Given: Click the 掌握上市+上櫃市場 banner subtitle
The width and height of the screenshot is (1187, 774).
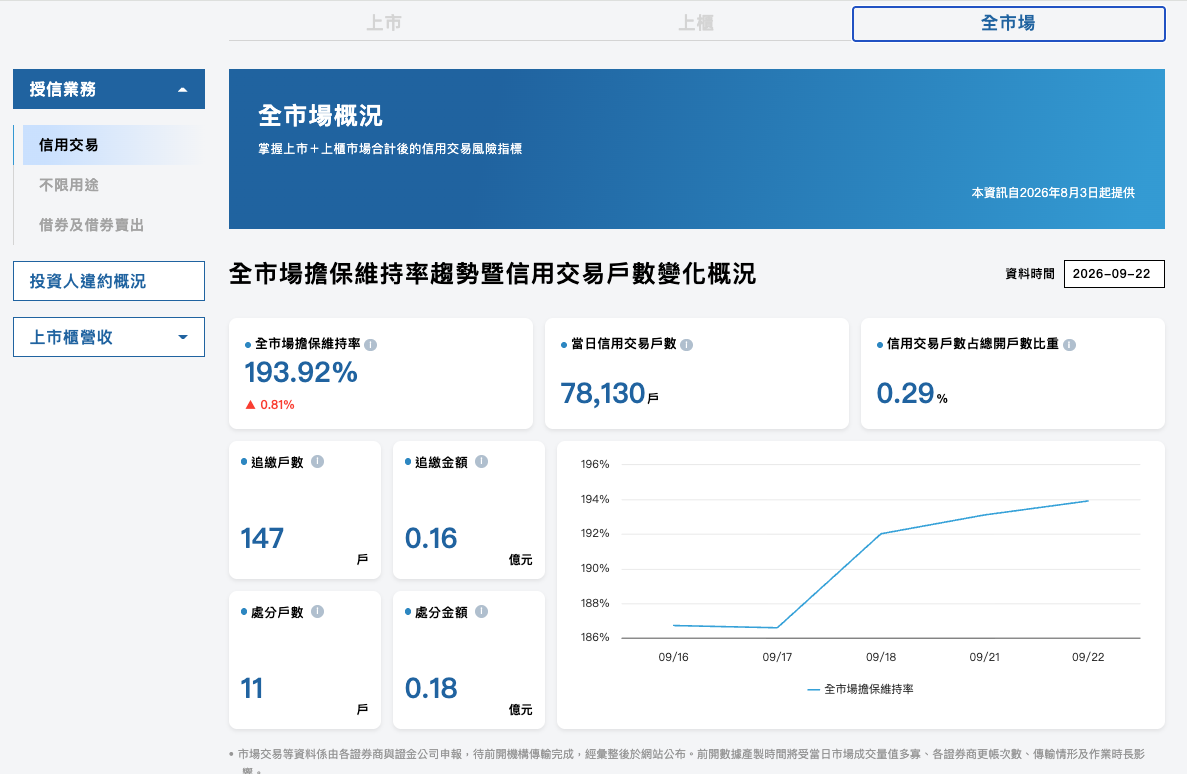Looking at the screenshot, I should 390,149.
